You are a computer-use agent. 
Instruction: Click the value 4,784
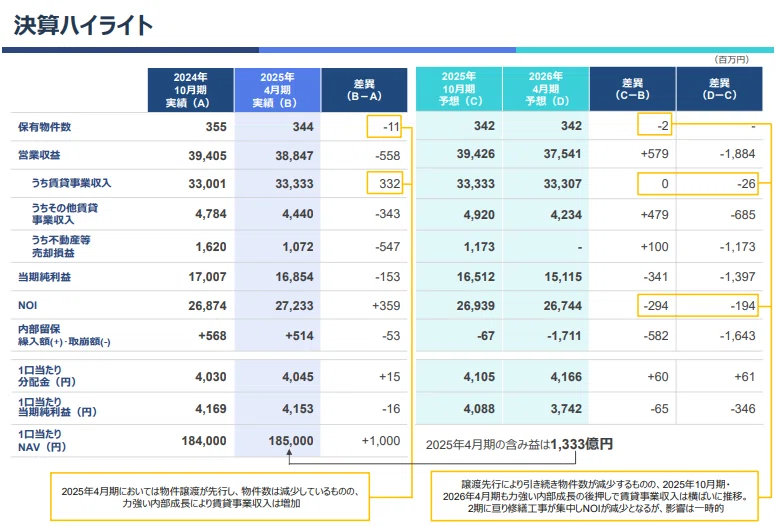point(211,214)
